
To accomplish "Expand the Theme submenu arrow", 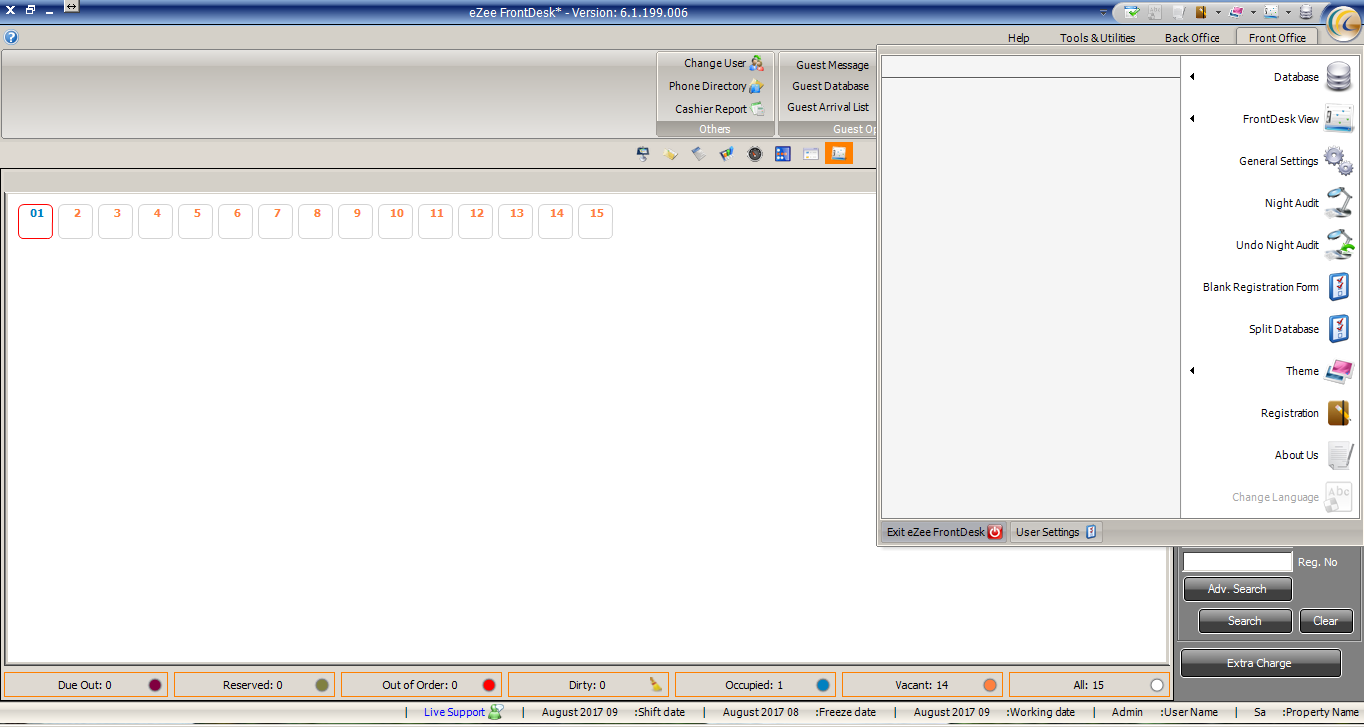I will pyautogui.click(x=1192, y=371).
